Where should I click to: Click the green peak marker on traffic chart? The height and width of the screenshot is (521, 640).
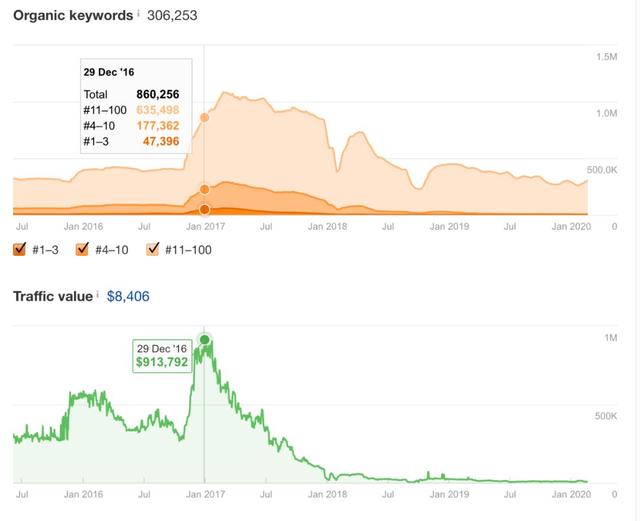(x=205, y=340)
